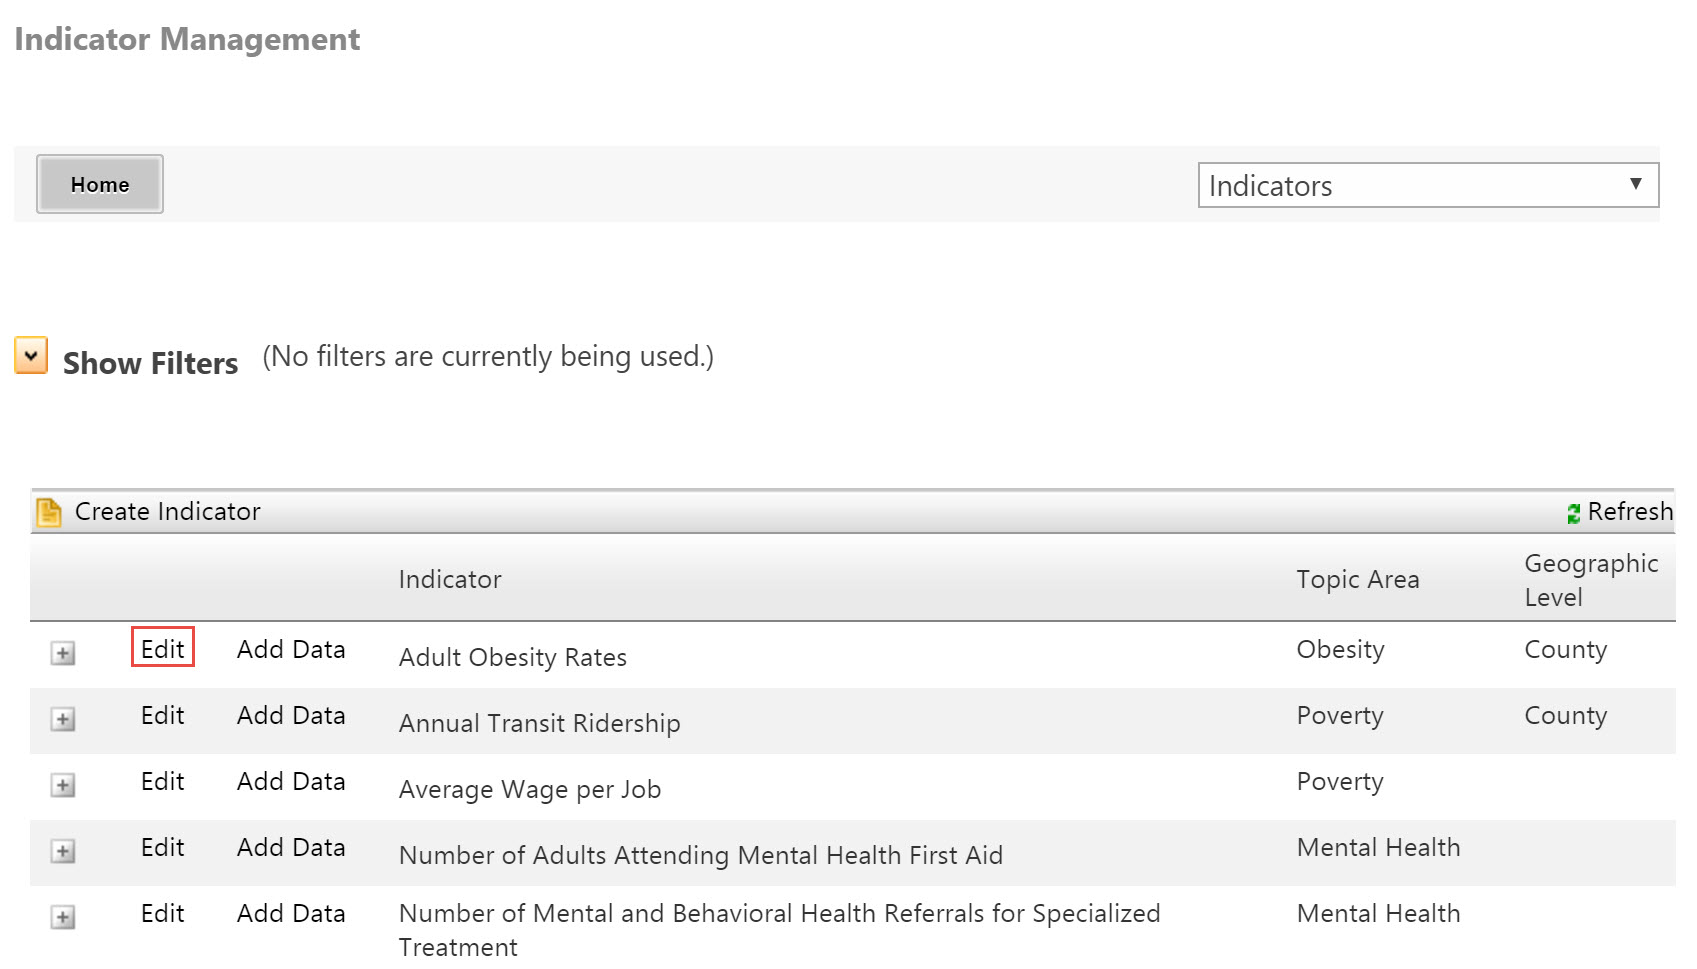Sort by the Indicator column header
This screenshot has height=969, width=1697.
[450, 579]
